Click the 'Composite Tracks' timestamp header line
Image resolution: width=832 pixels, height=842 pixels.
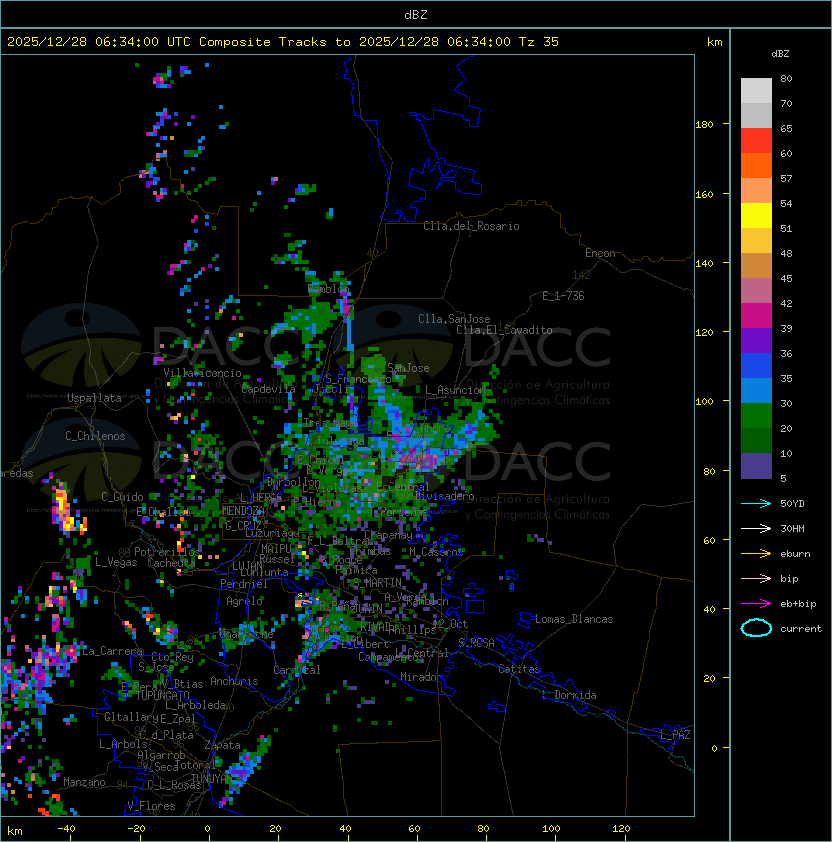(x=283, y=42)
